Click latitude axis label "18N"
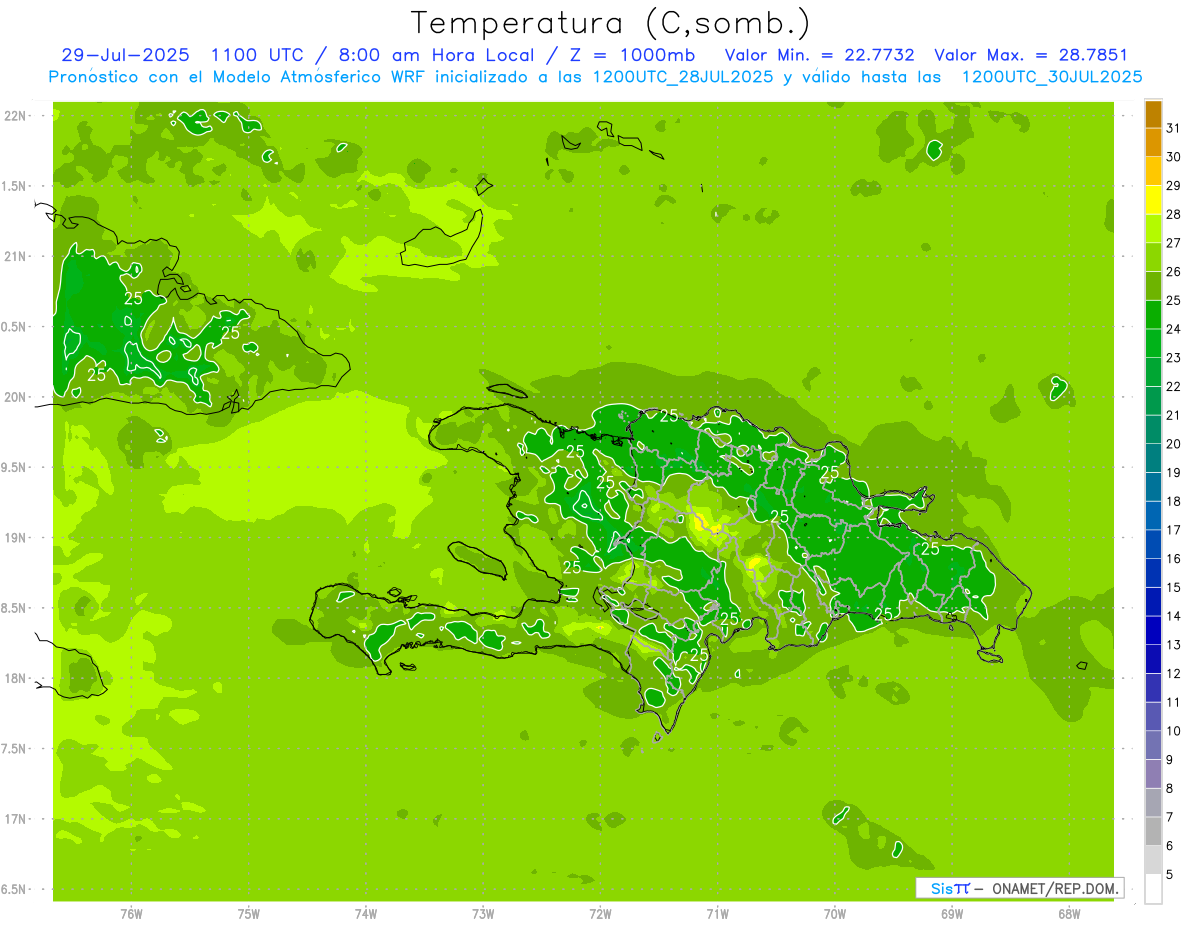This screenshot has width=1200, height=927. pyautogui.click(x=16, y=678)
